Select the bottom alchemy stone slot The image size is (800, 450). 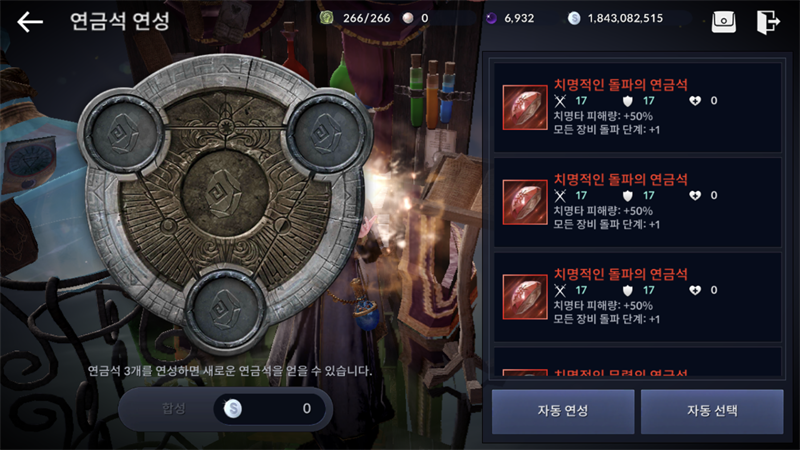pos(224,309)
